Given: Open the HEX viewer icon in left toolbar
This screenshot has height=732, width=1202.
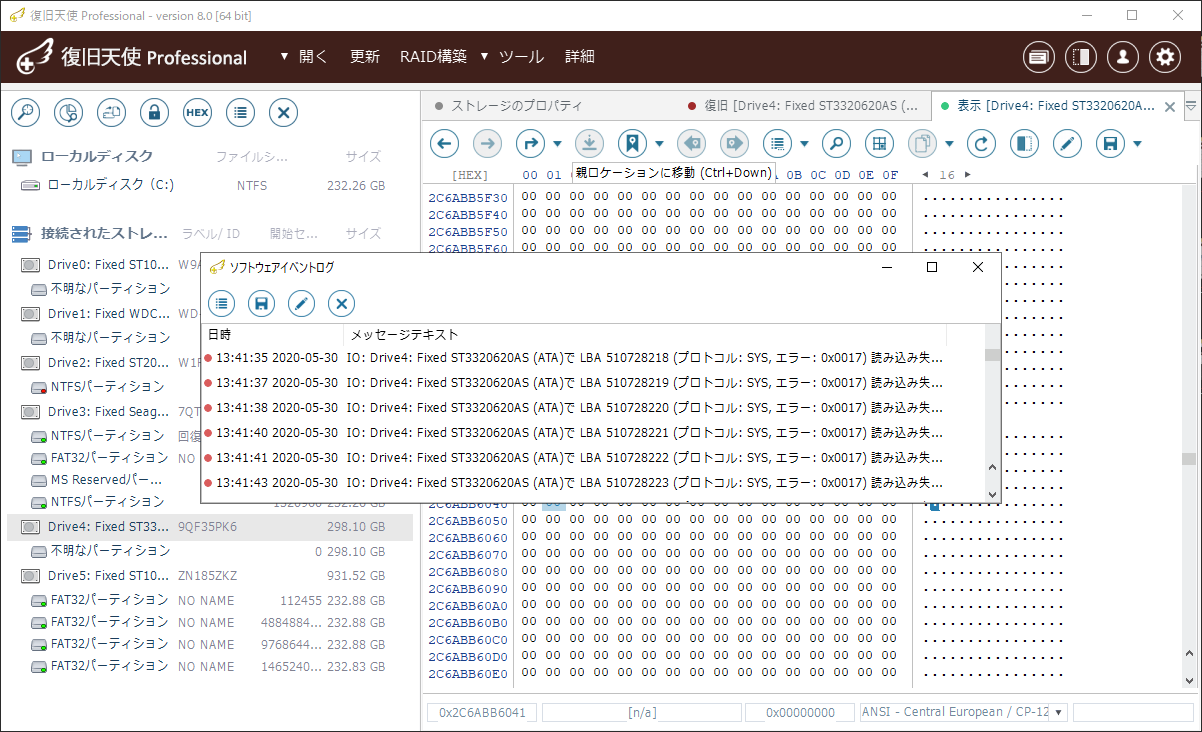Looking at the screenshot, I should (x=197, y=113).
